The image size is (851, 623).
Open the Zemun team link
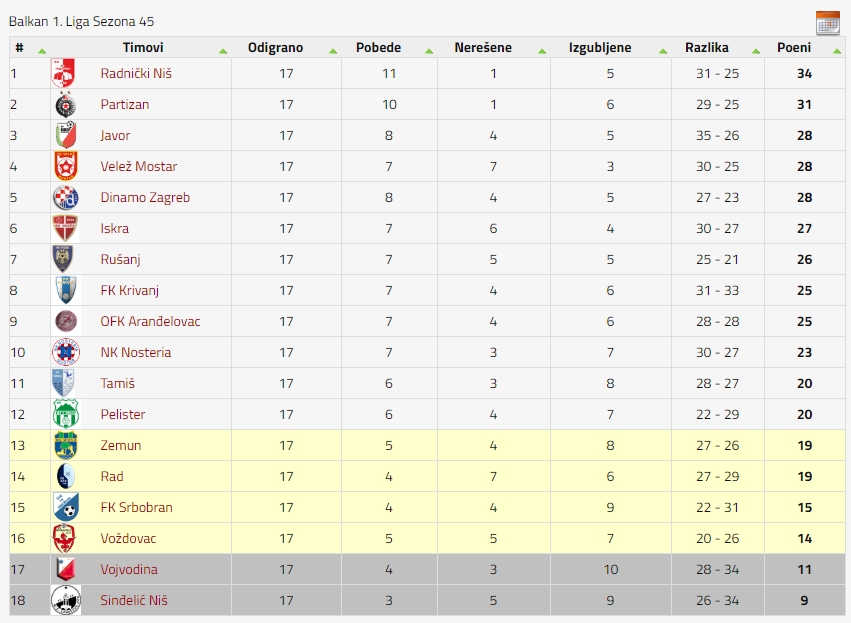pyautogui.click(x=120, y=446)
